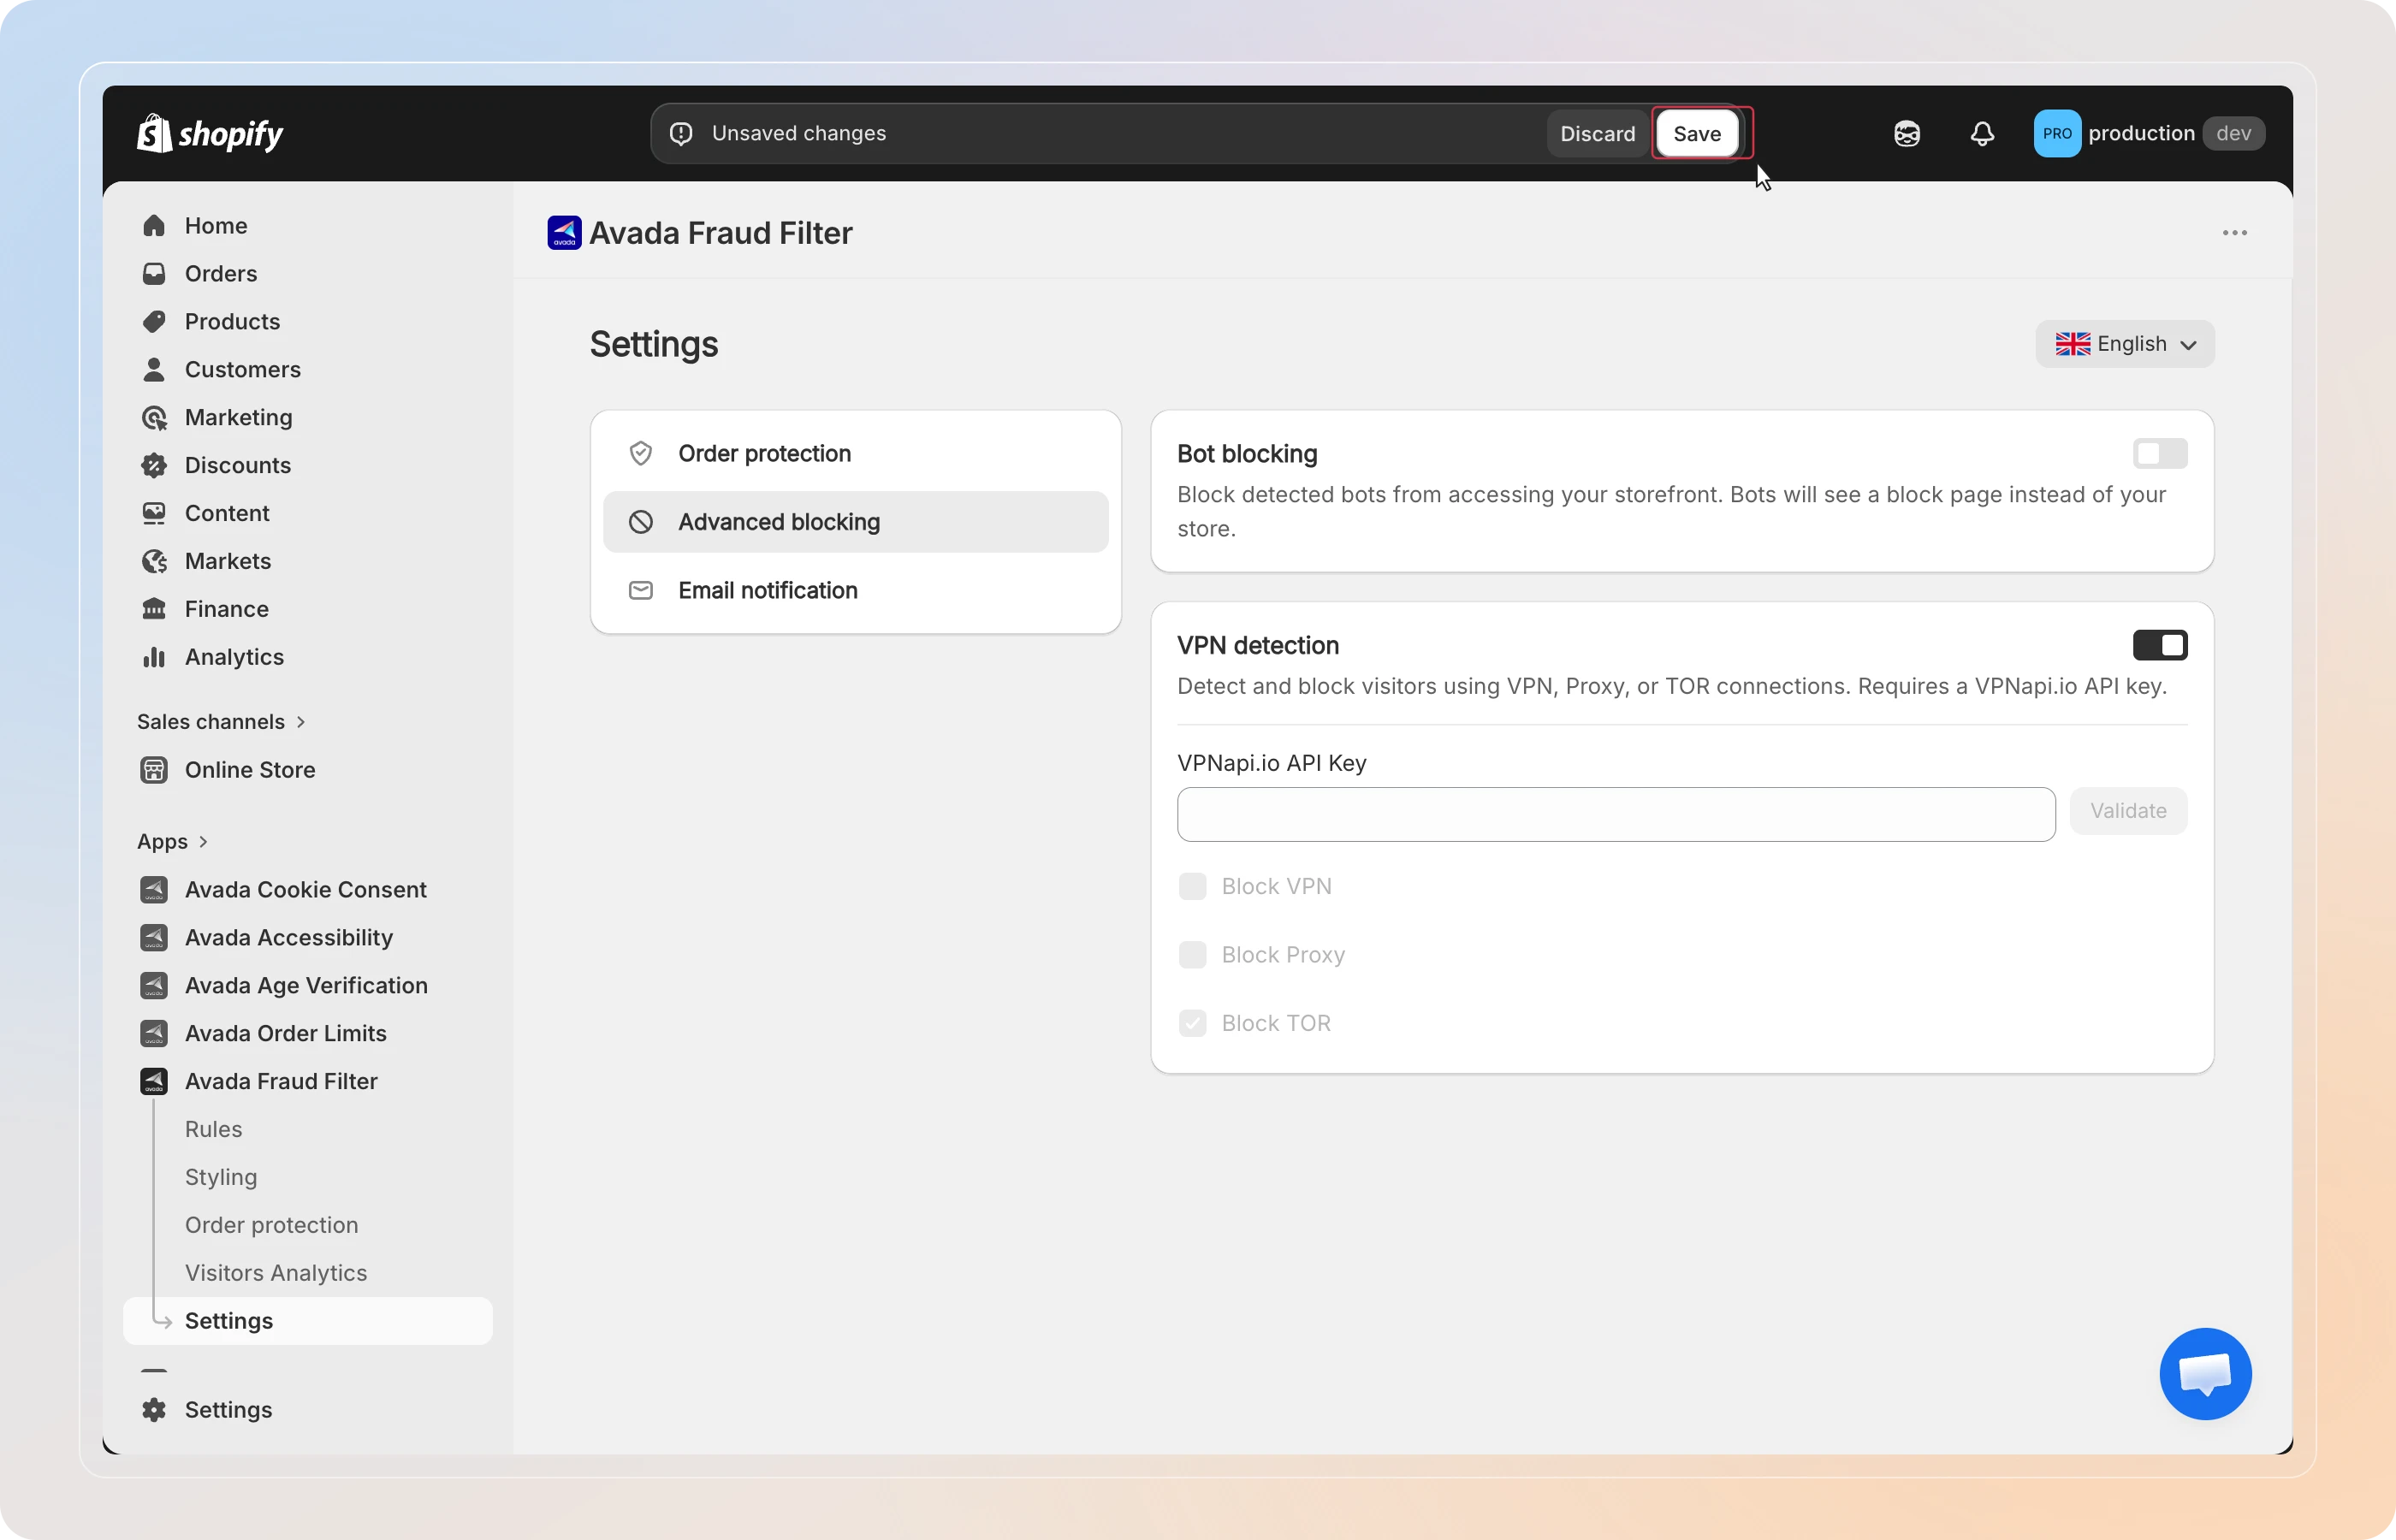
Task: Click the Avada Order Limits app icon
Action: [x=154, y=1034]
